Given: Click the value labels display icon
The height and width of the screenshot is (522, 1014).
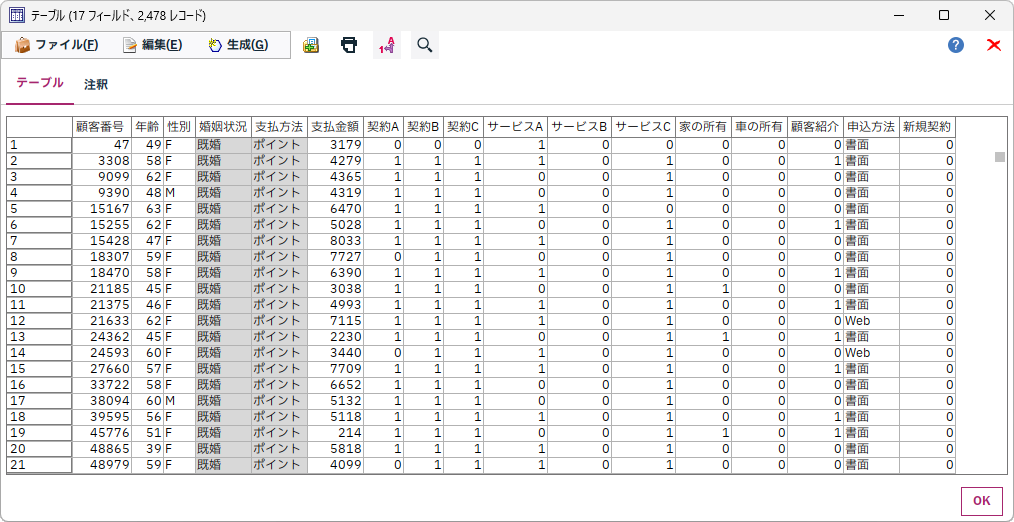Looking at the screenshot, I should coord(387,45).
